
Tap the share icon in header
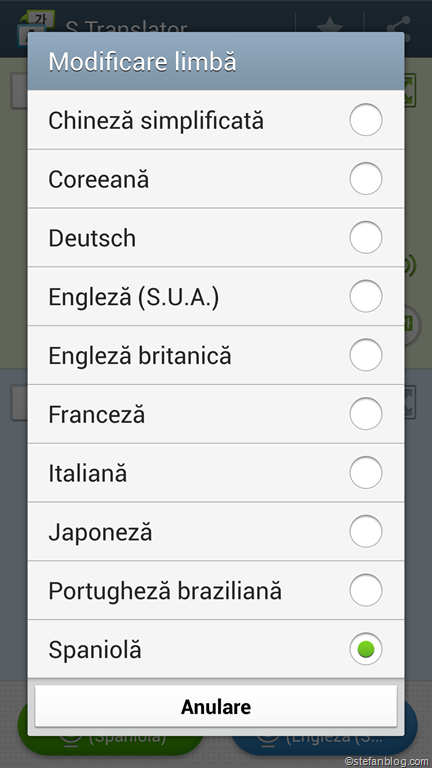397,24
